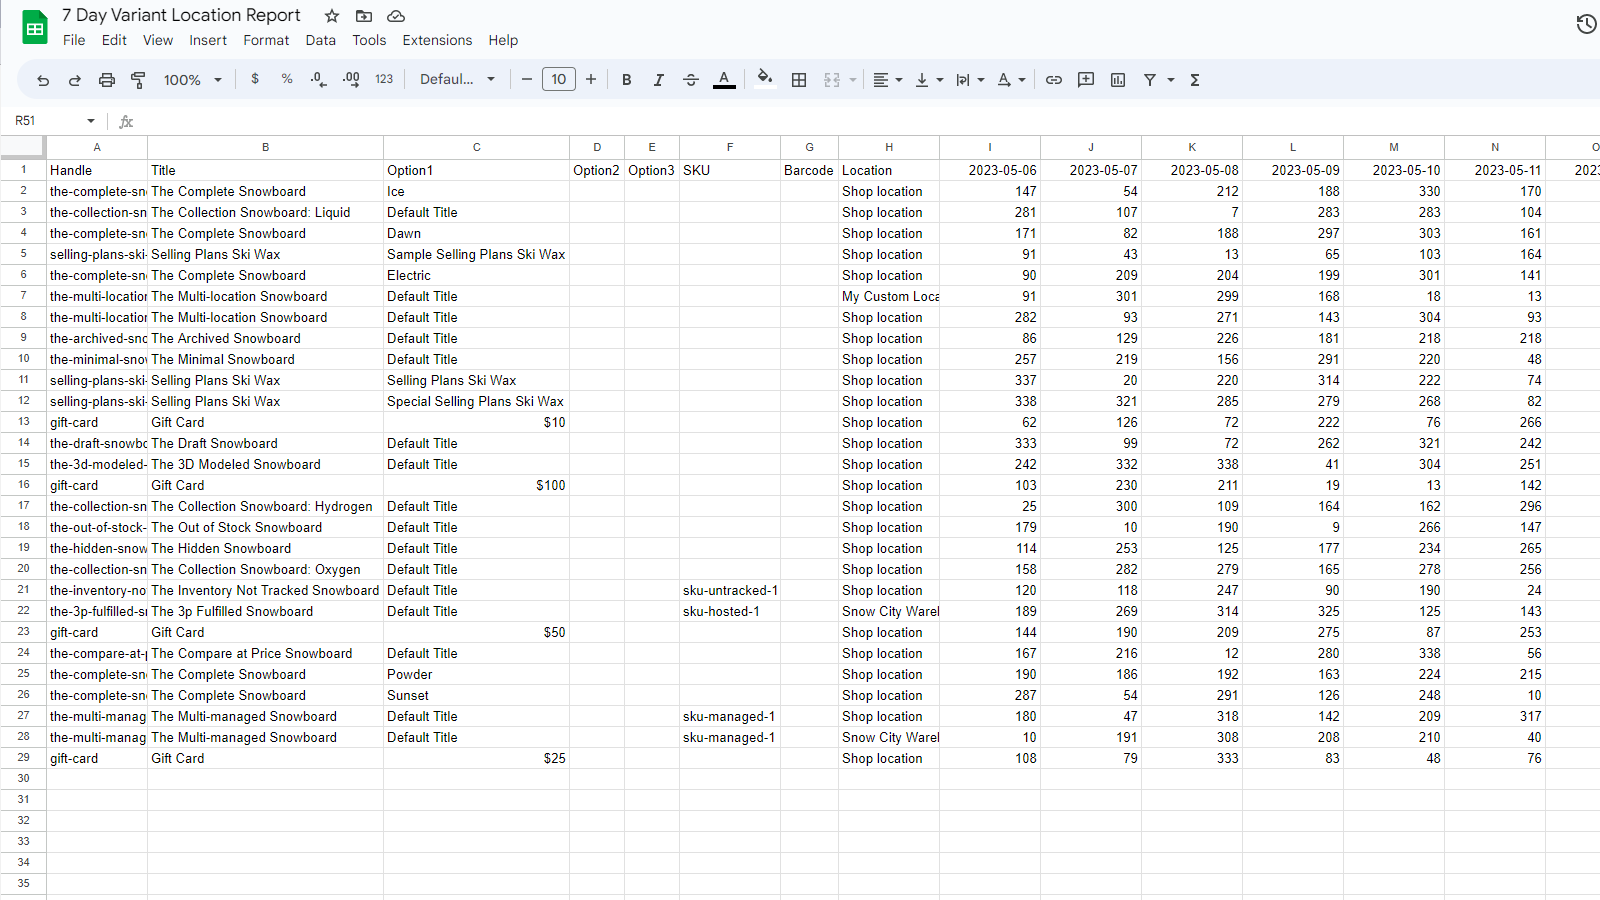Click the select-all corner box
The width and height of the screenshot is (1600, 900).
[x=23, y=147]
